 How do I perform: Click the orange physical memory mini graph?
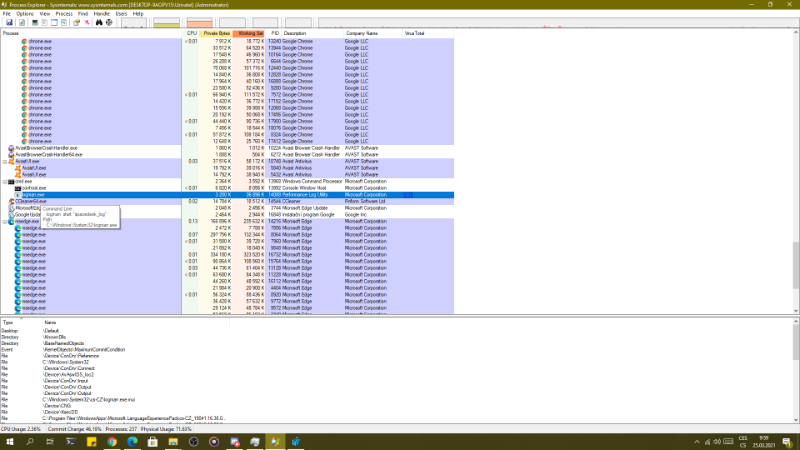tap(199, 22)
